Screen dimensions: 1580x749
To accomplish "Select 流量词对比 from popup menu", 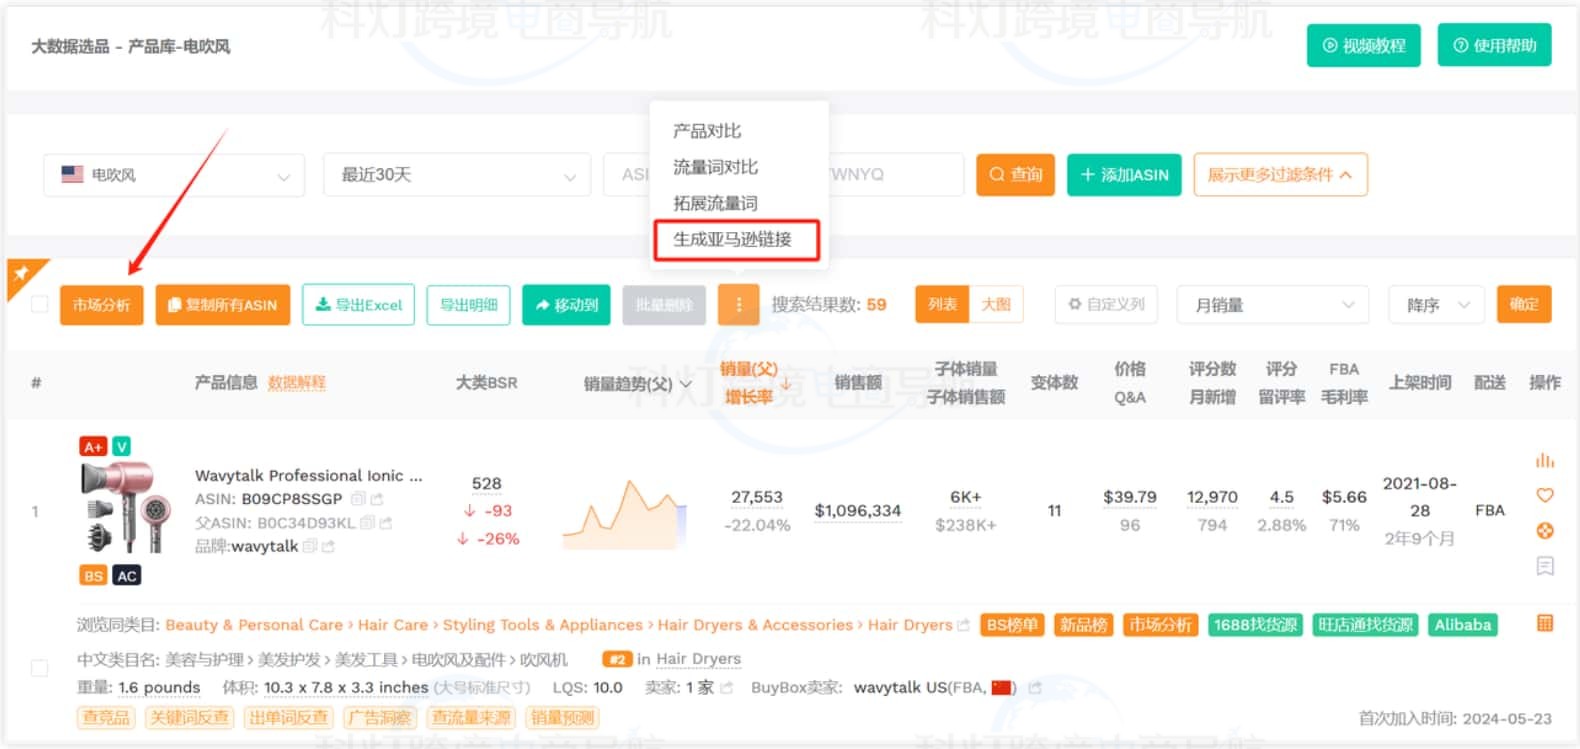I will [x=715, y=167].
